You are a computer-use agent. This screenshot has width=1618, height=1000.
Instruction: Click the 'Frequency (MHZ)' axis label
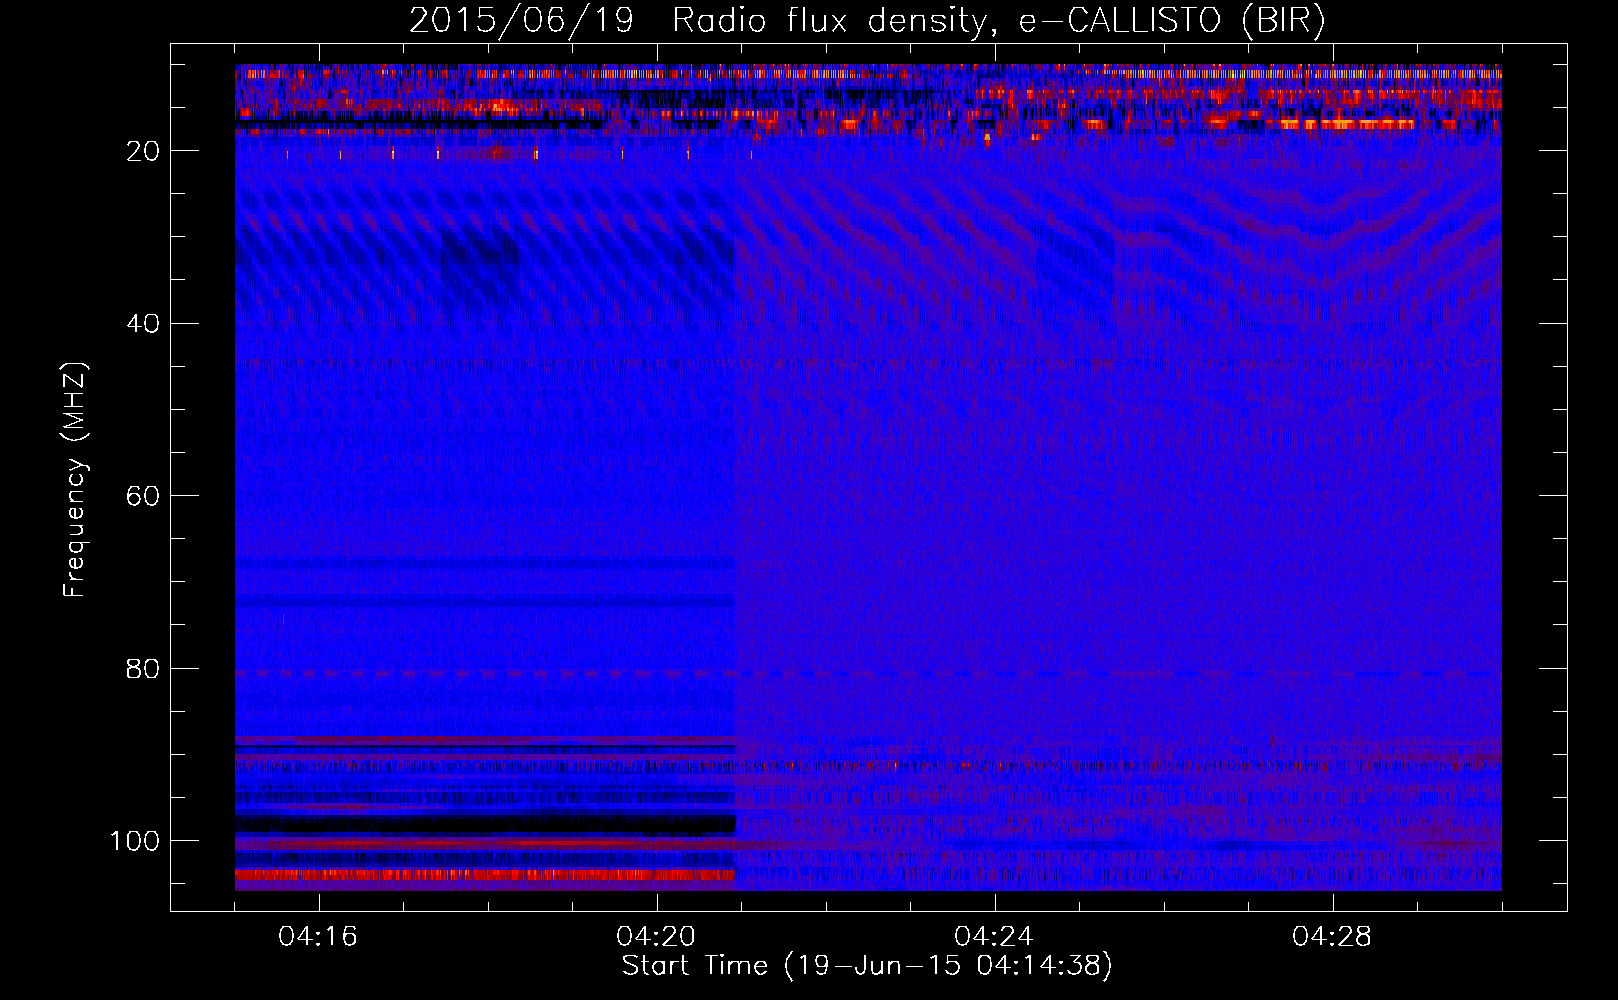(75, 479)
